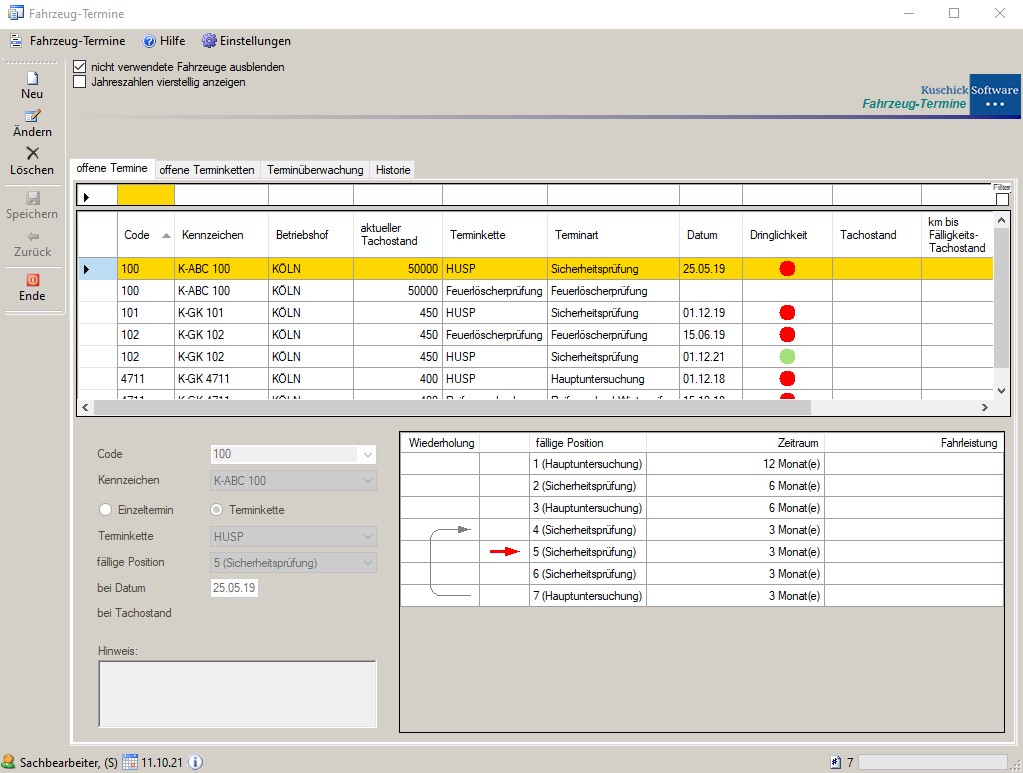Click the Ändern edit icon
1023x773 pixels.
click(32, 116)
